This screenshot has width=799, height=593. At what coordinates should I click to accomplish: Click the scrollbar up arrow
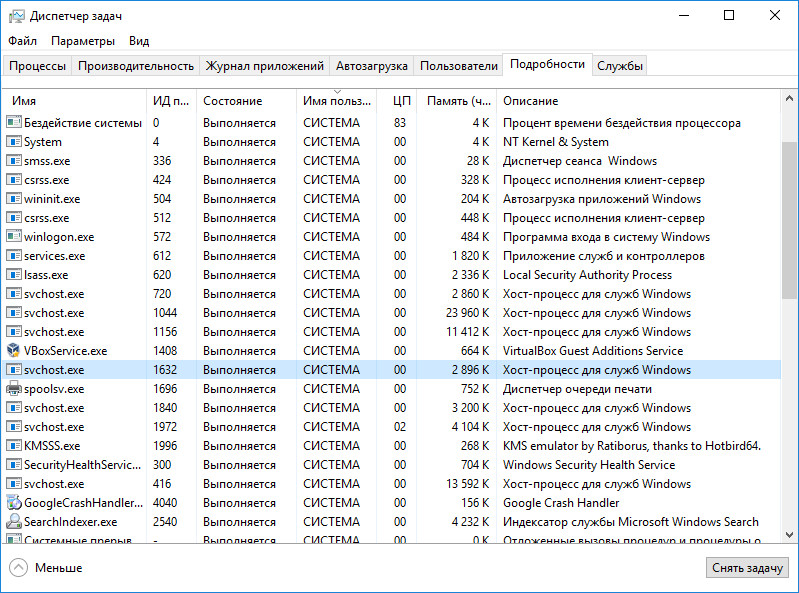[x=789, y=98]
